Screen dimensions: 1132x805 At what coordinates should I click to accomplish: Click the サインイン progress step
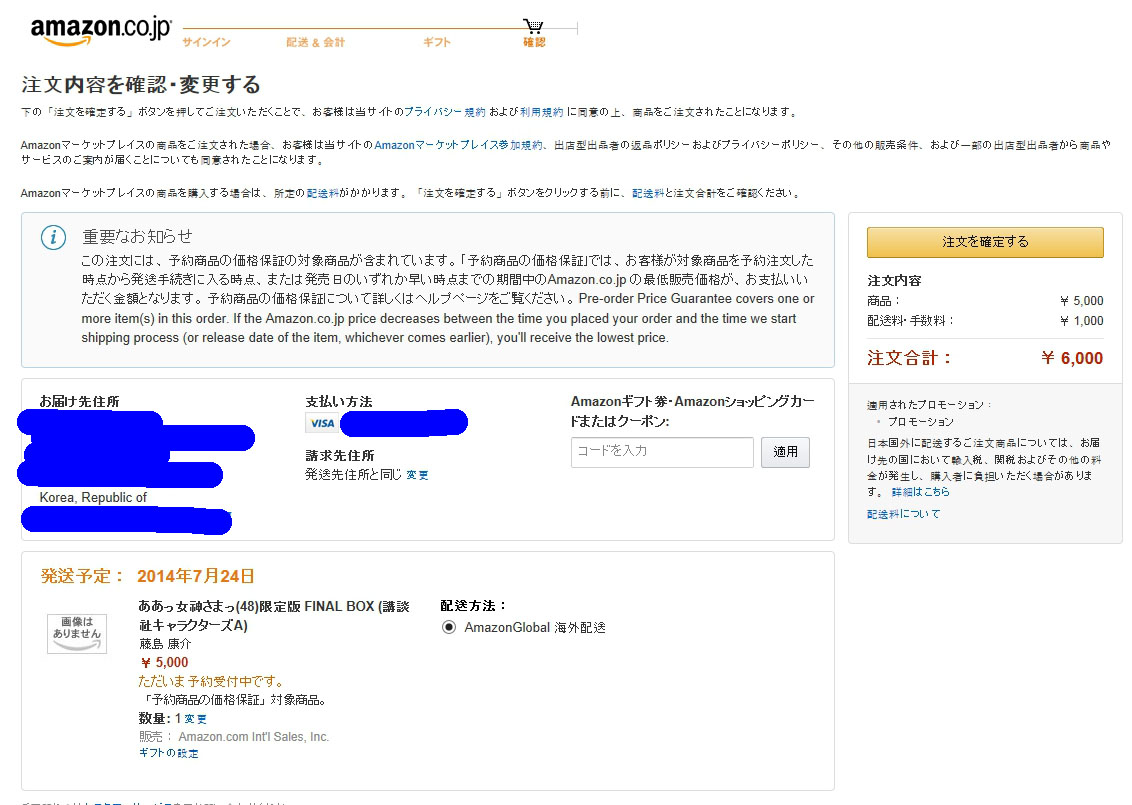coord(206,42)
